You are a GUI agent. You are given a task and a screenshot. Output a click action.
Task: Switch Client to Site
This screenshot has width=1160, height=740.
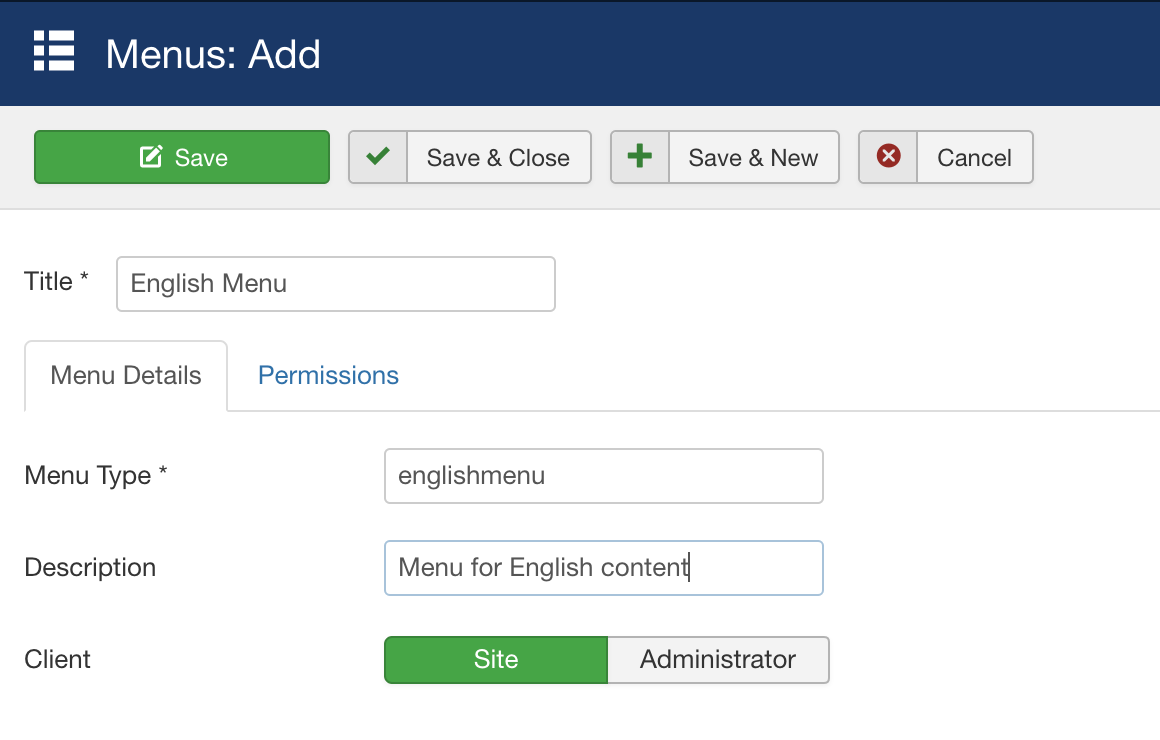(496, 659)
